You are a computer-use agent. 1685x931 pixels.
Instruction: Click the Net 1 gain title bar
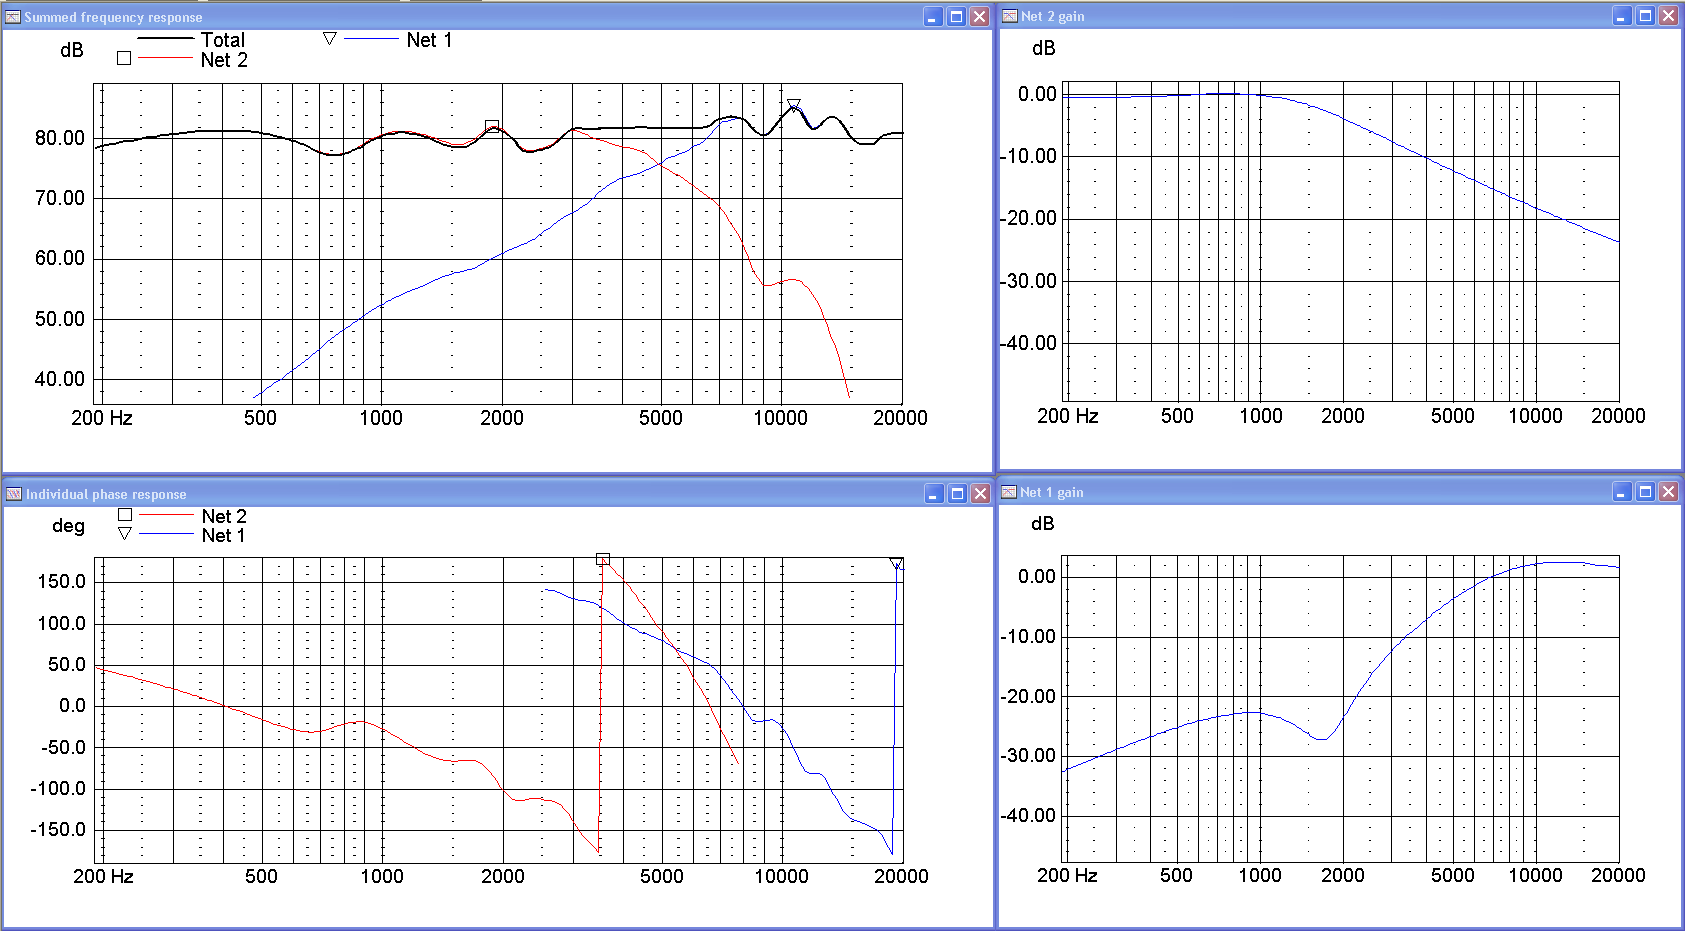[x=1300, y=492]
